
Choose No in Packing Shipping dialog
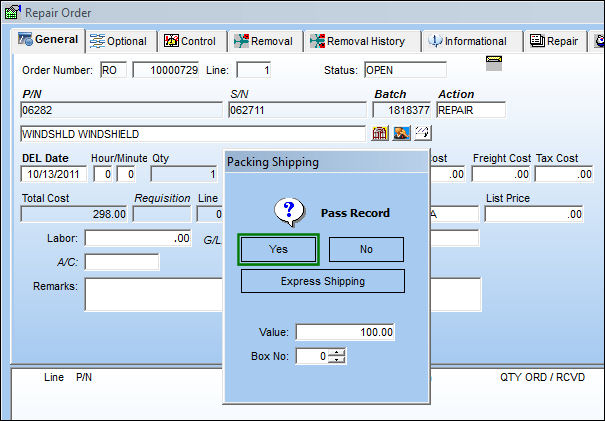366,249
